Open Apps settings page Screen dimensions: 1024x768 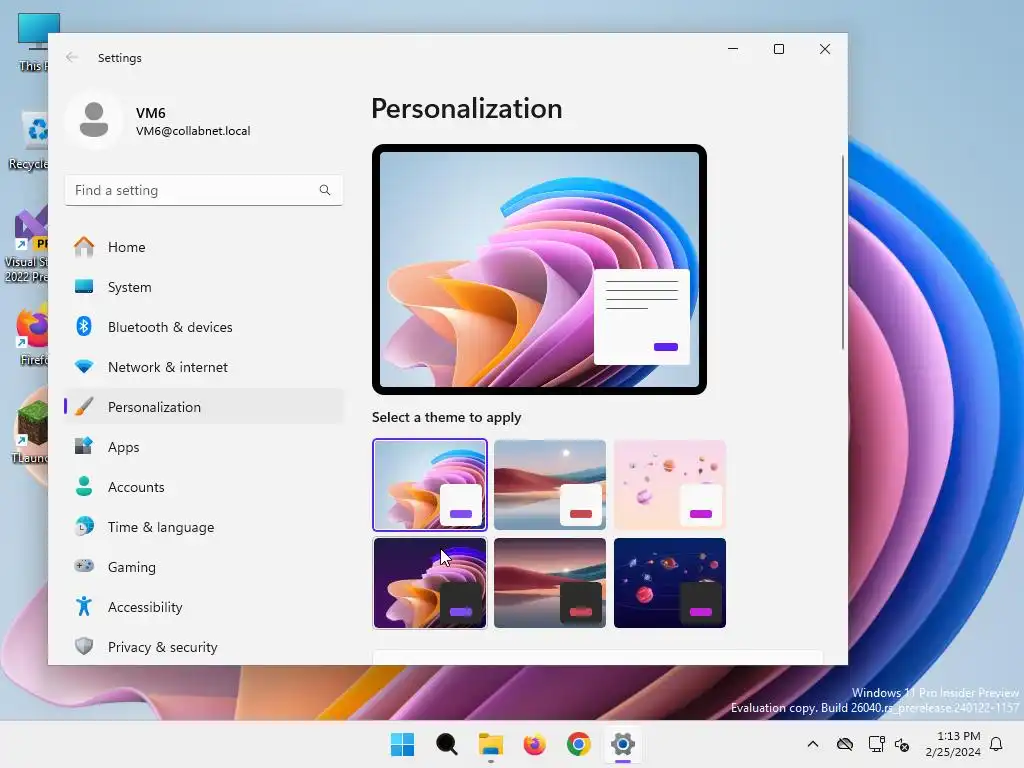(x=203, y=447)
